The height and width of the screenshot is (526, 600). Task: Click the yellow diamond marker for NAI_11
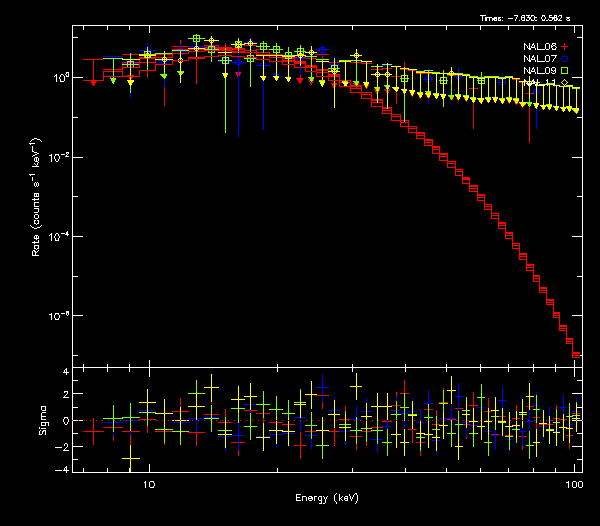(x=565, y=82)
